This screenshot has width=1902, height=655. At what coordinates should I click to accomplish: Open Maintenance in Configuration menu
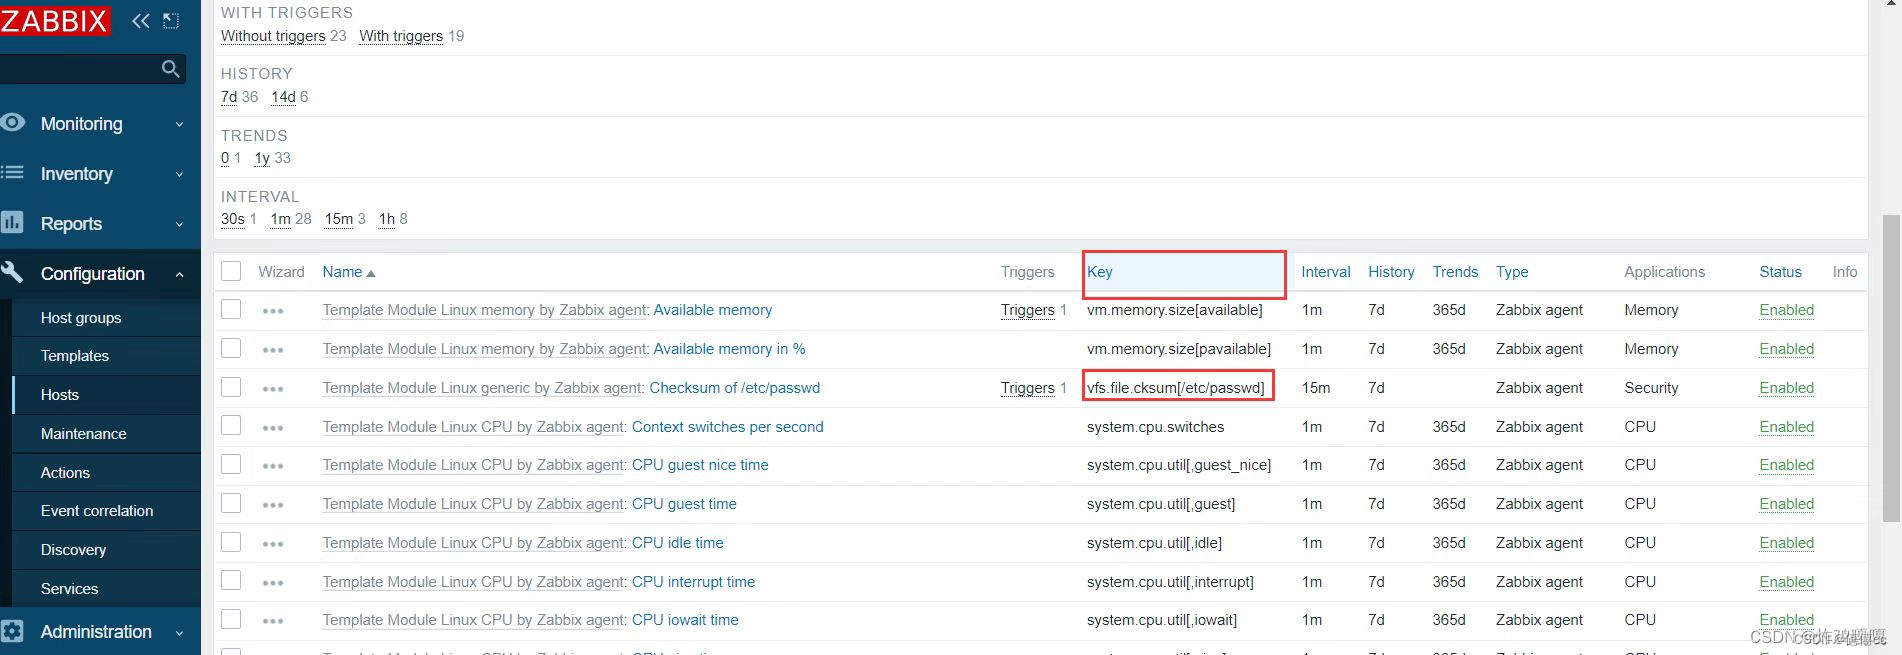coord(84,433)
